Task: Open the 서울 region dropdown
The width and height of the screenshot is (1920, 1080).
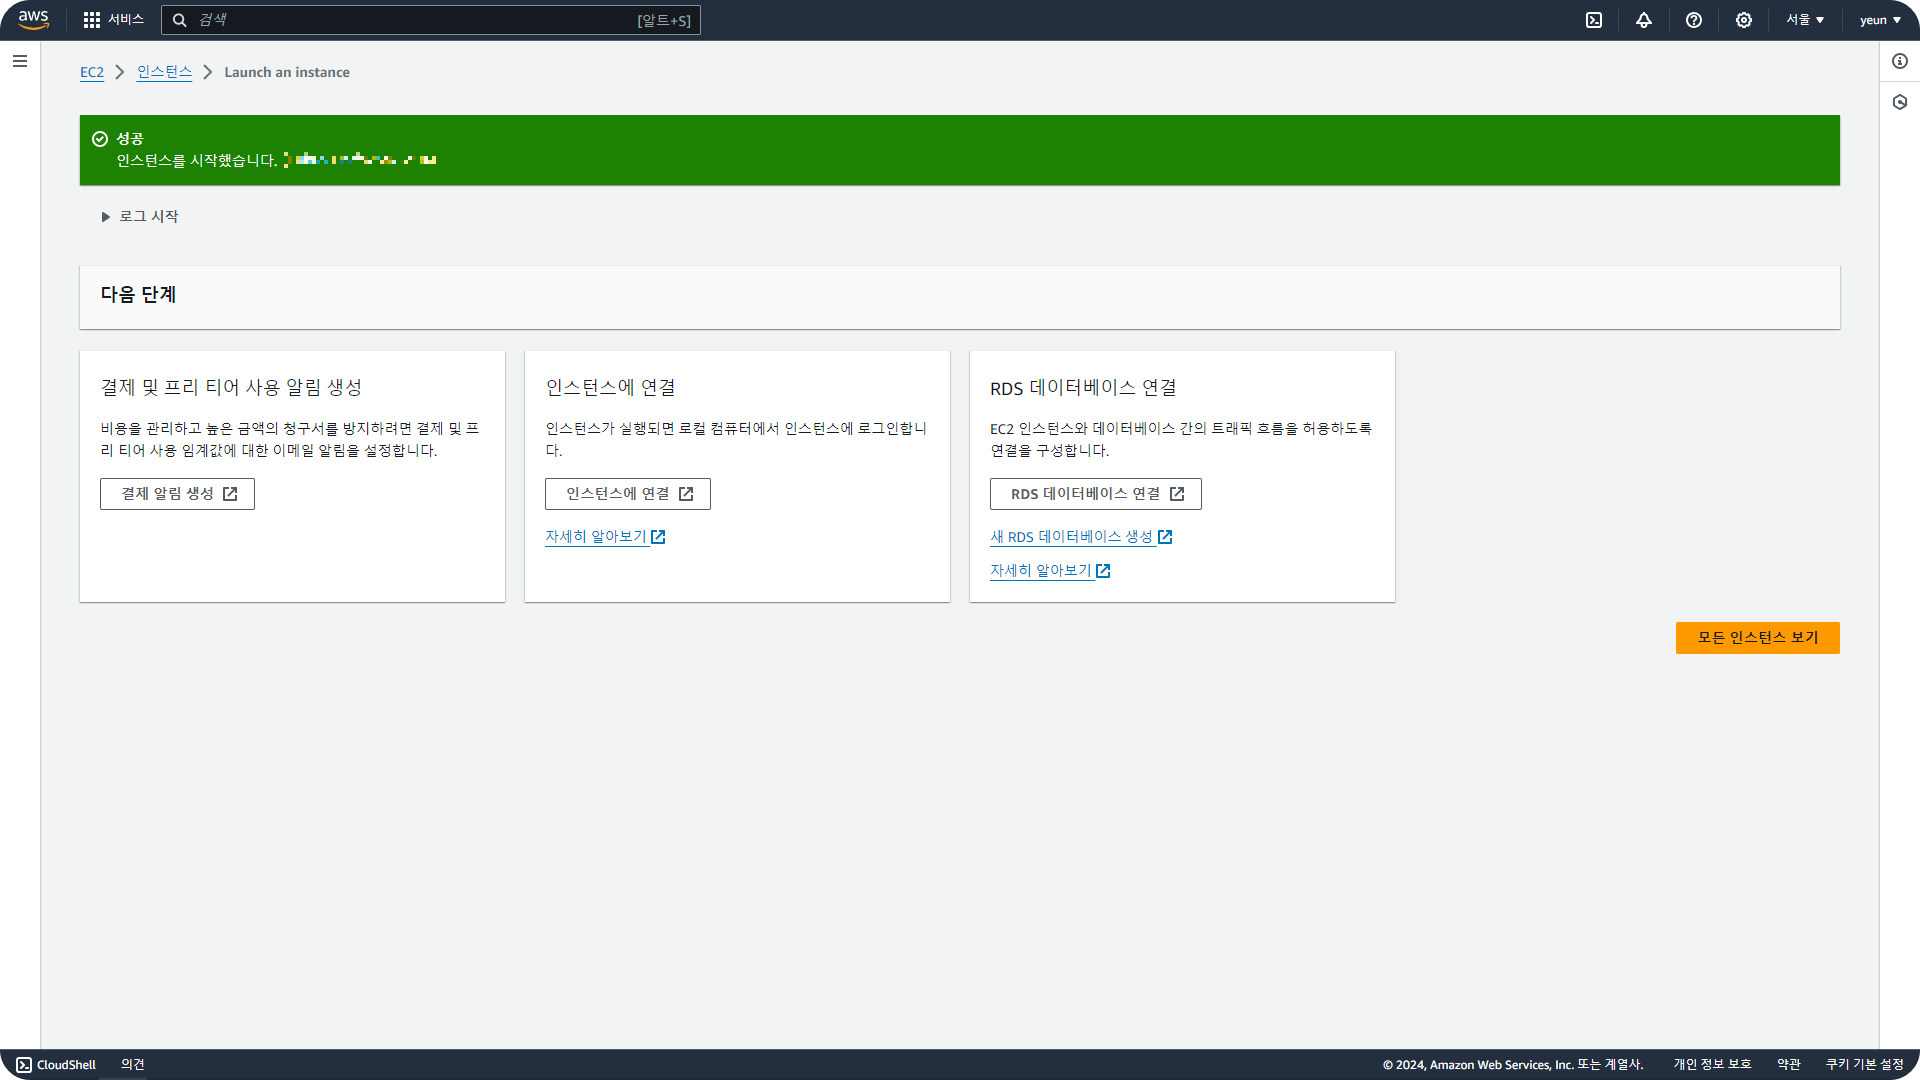Action: point(1805,20)
